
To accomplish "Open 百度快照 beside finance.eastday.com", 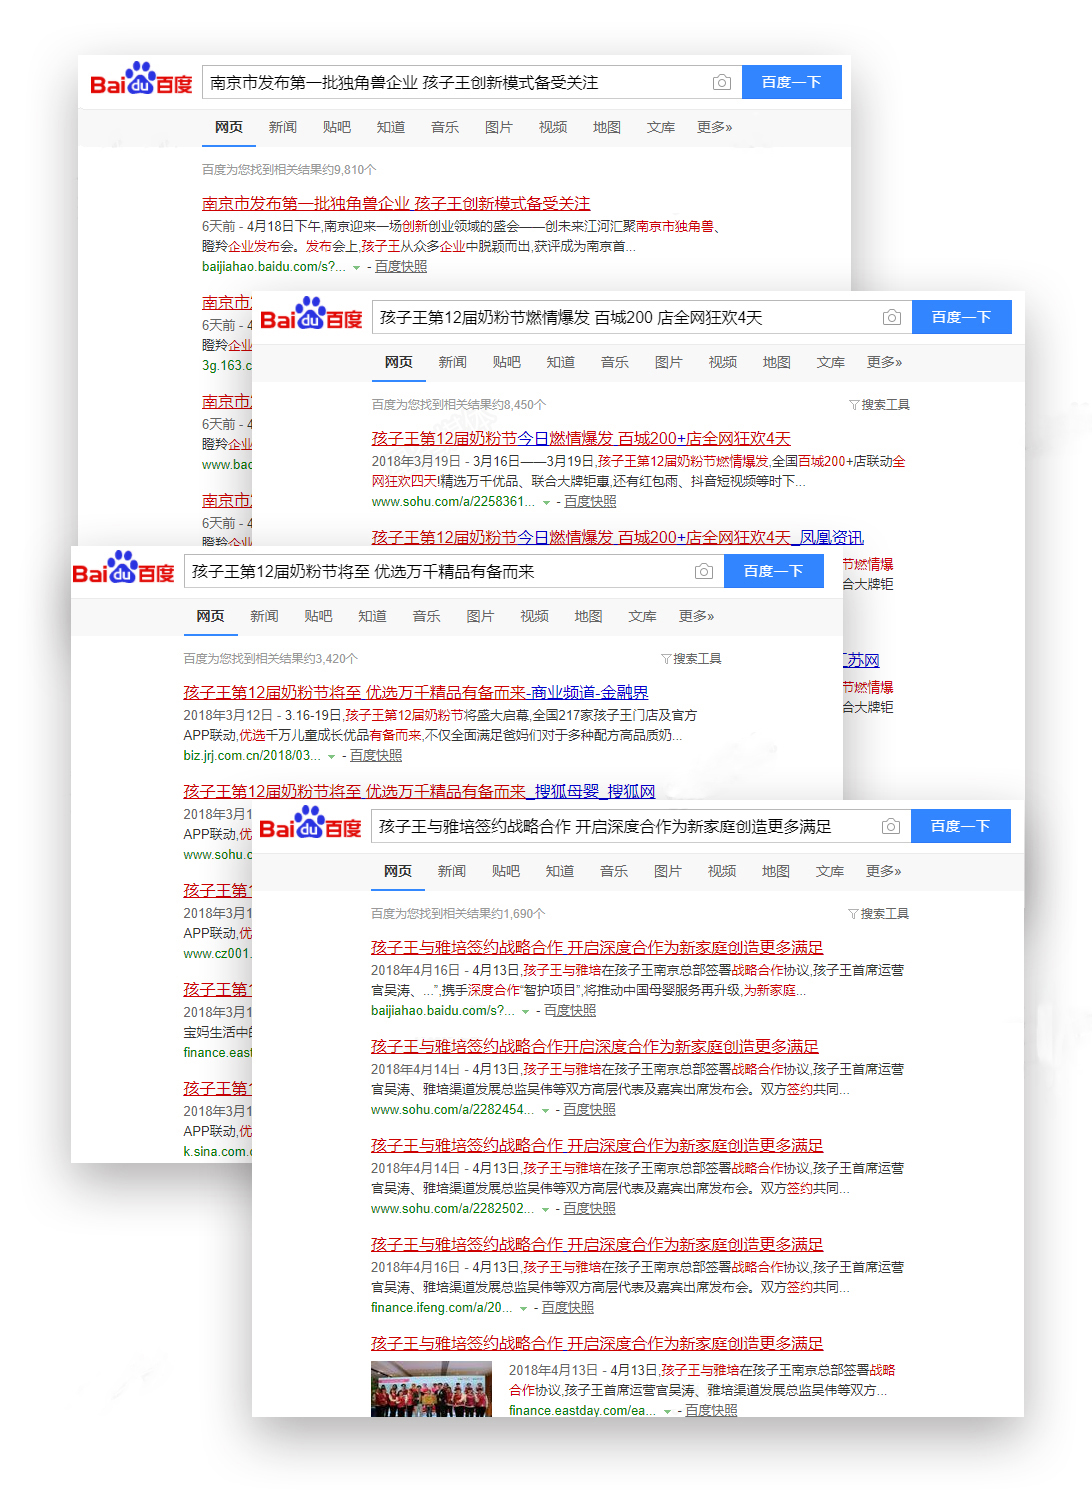I will 711,1411.
